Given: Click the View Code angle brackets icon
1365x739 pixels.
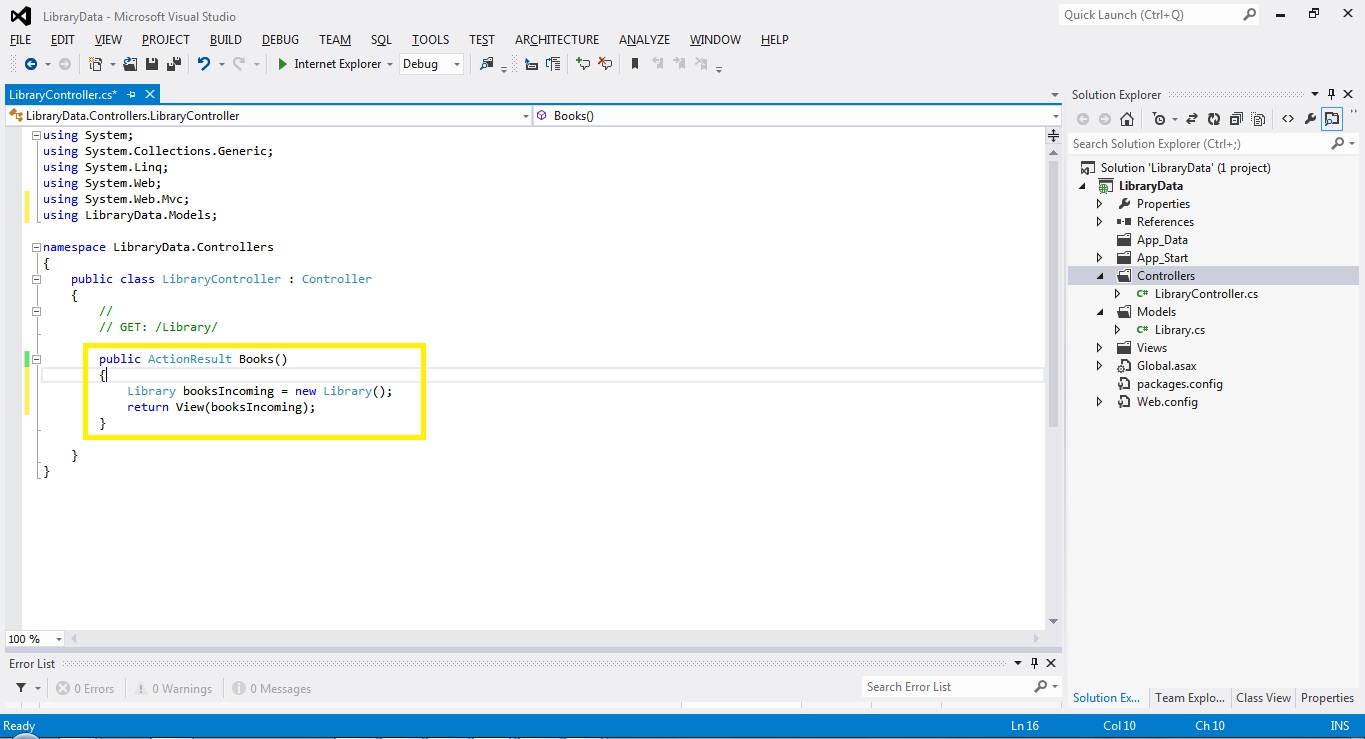Looking at the screenshot, I should 1288,119.
